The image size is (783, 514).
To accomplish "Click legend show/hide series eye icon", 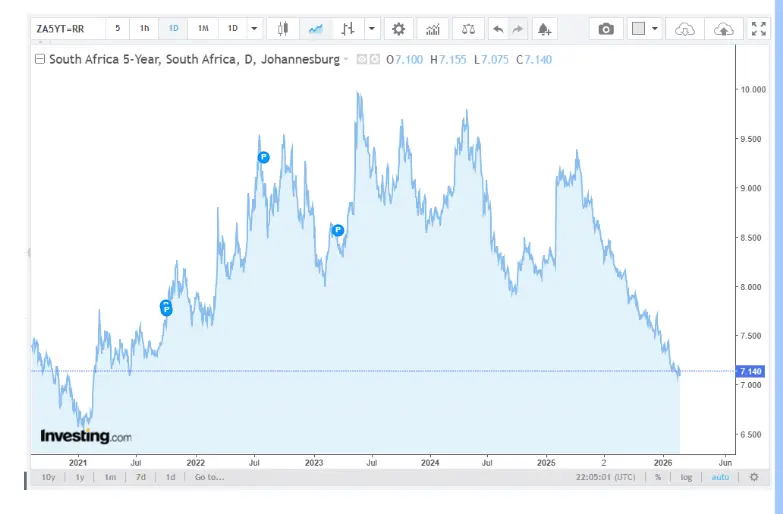I will point(362,59).
